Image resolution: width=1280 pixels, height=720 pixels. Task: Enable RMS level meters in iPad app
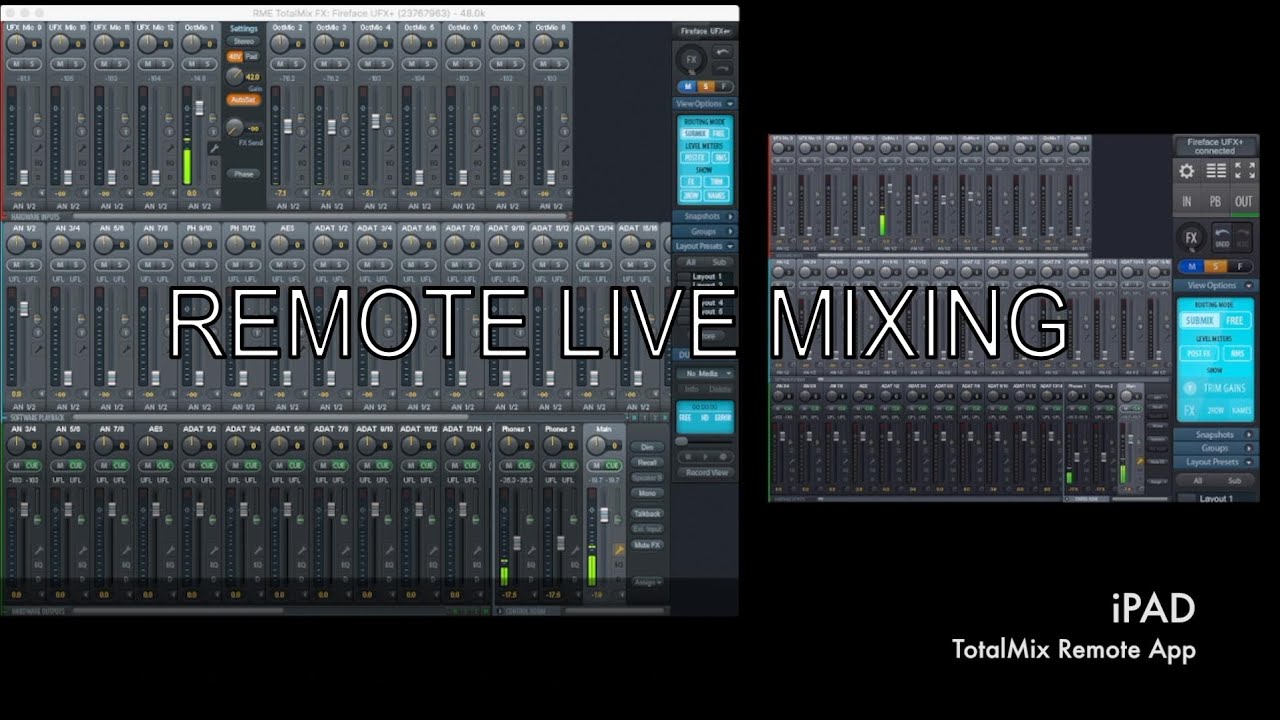(1238, 353)
